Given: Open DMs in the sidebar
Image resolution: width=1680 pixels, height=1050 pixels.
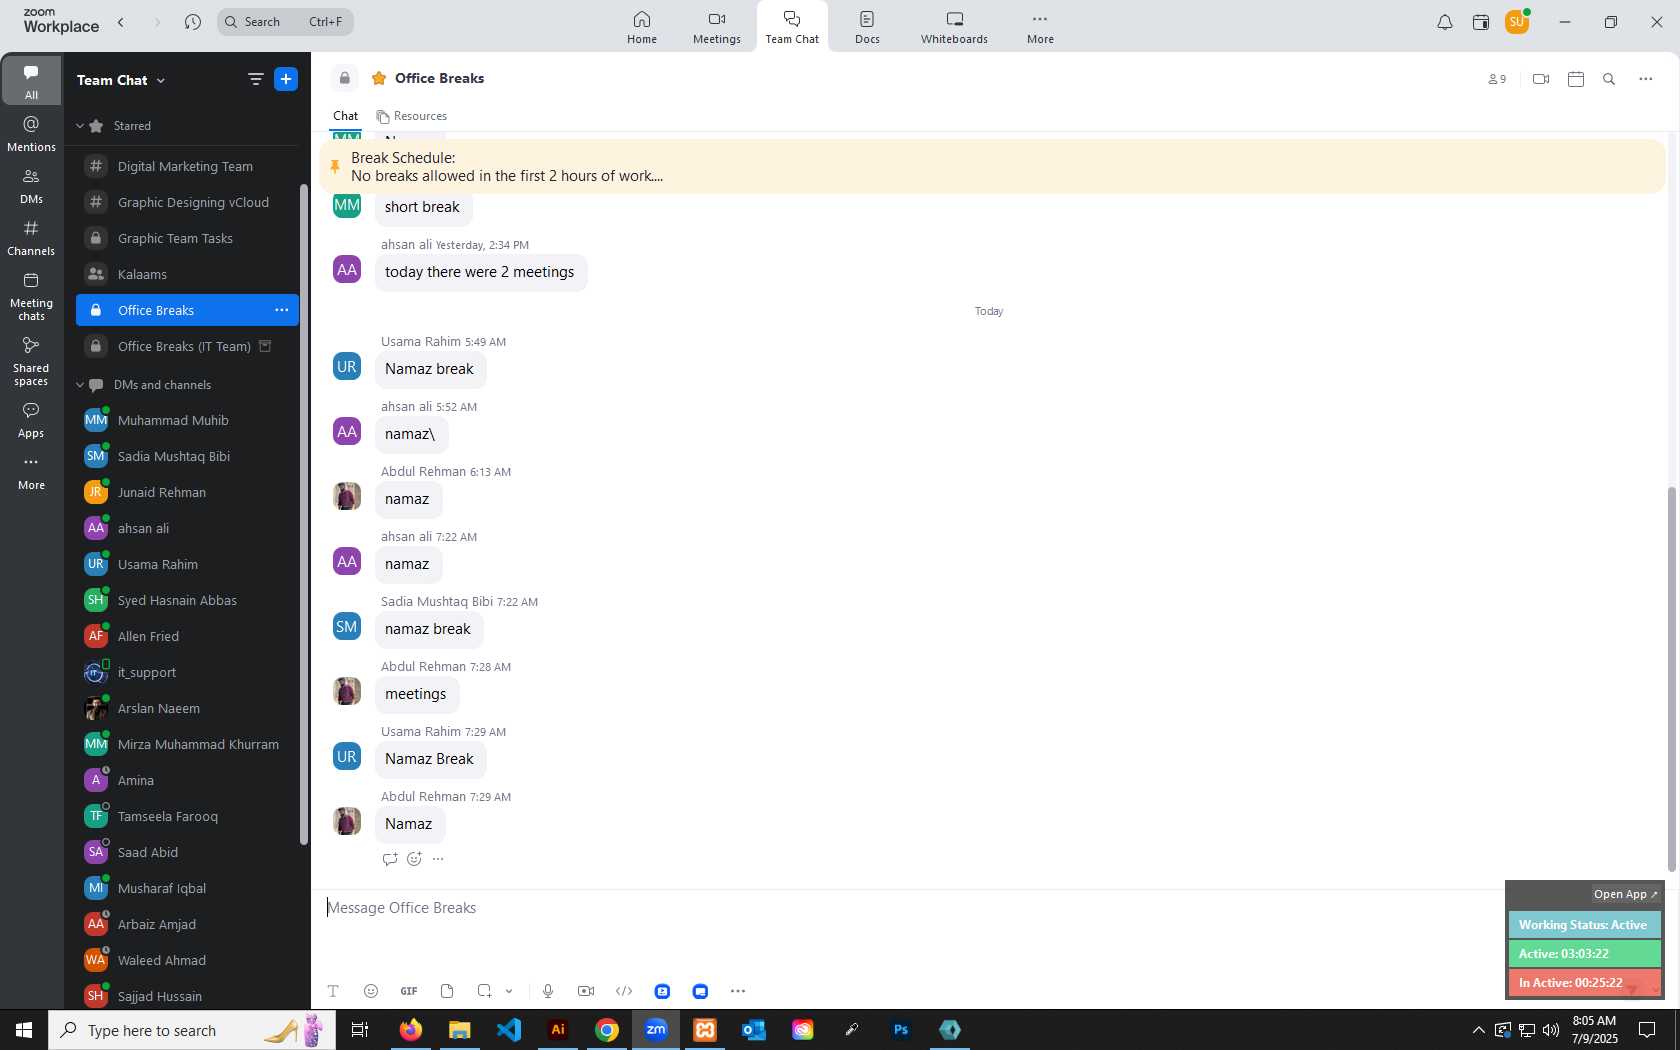Looking at the screenshot, I should 31,186.
